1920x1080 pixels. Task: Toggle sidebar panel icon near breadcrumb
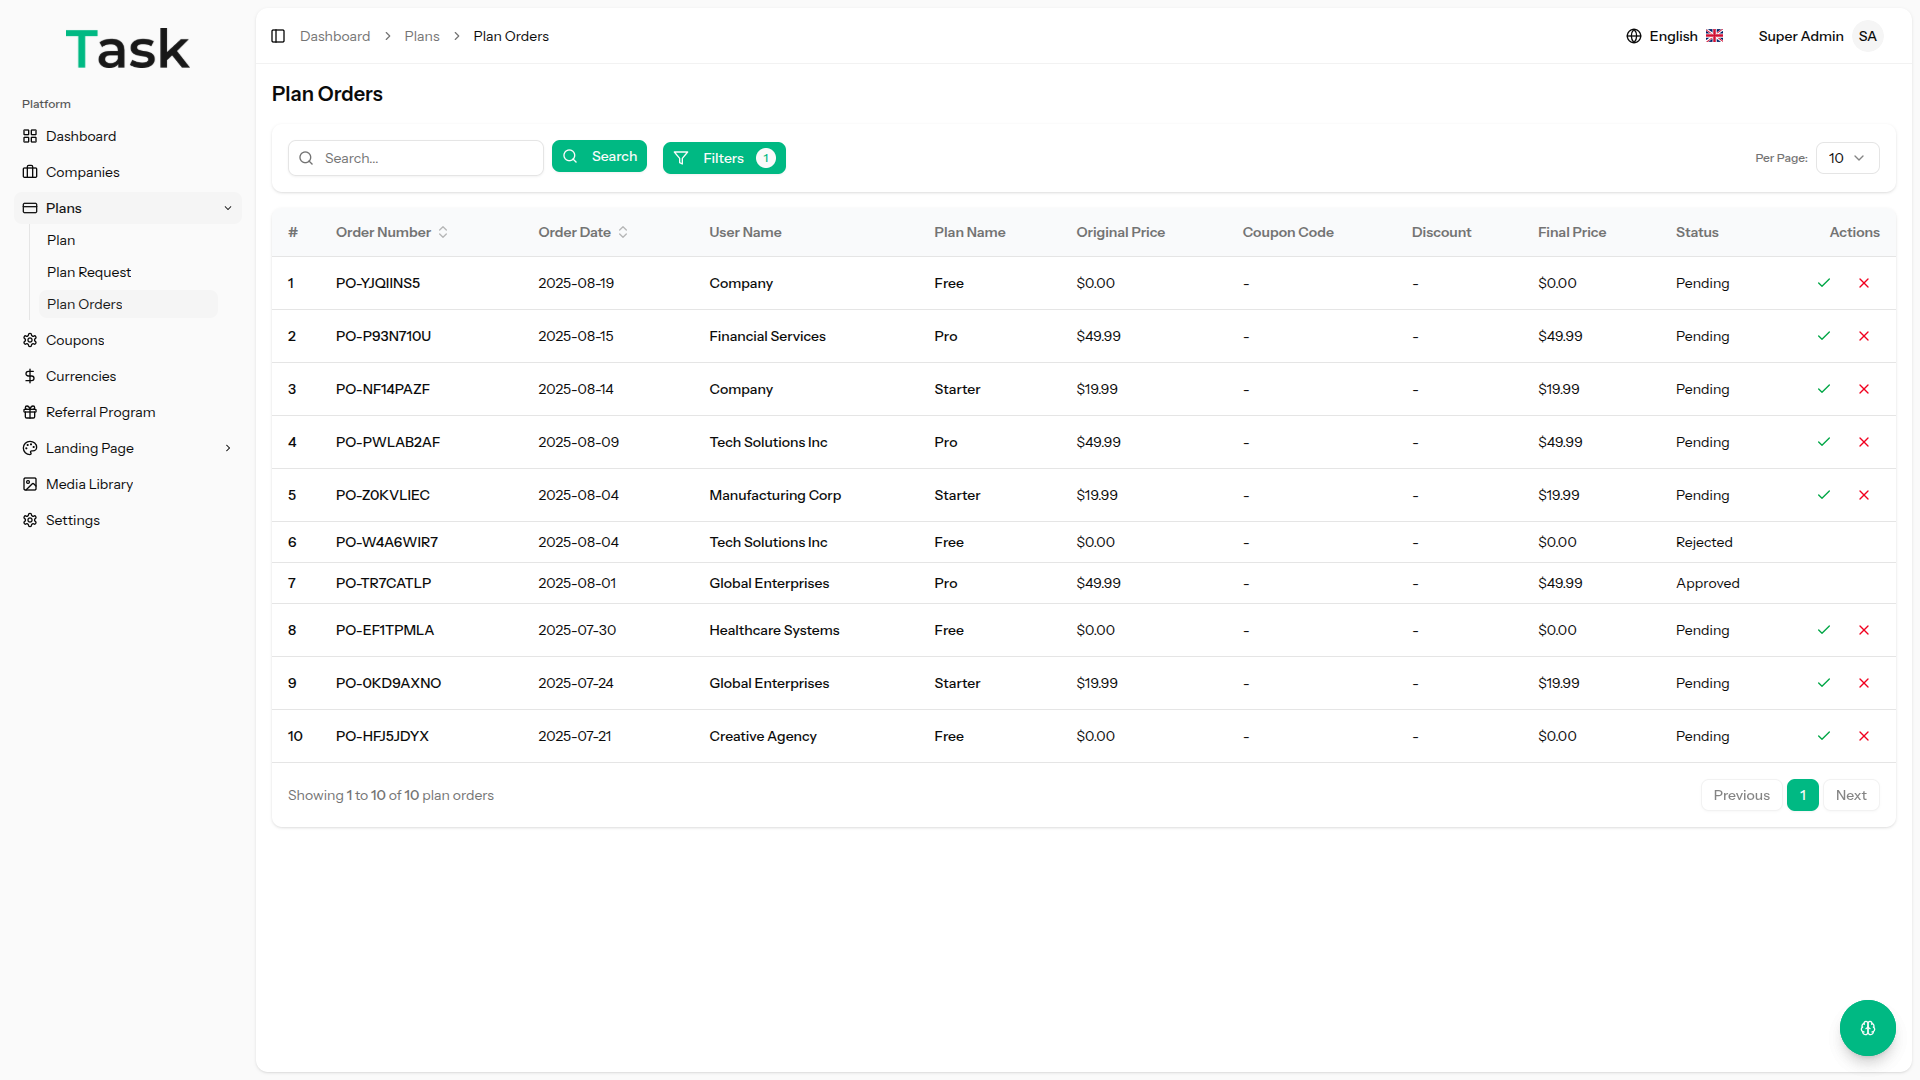click(278, 36)
